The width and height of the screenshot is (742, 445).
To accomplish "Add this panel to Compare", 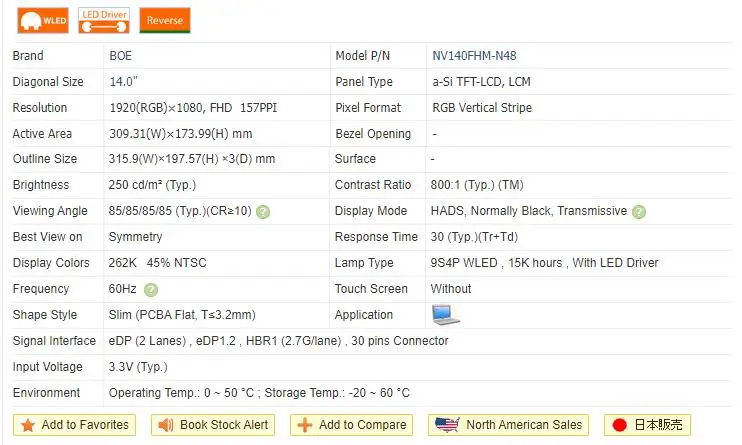I will click(352, 425).
